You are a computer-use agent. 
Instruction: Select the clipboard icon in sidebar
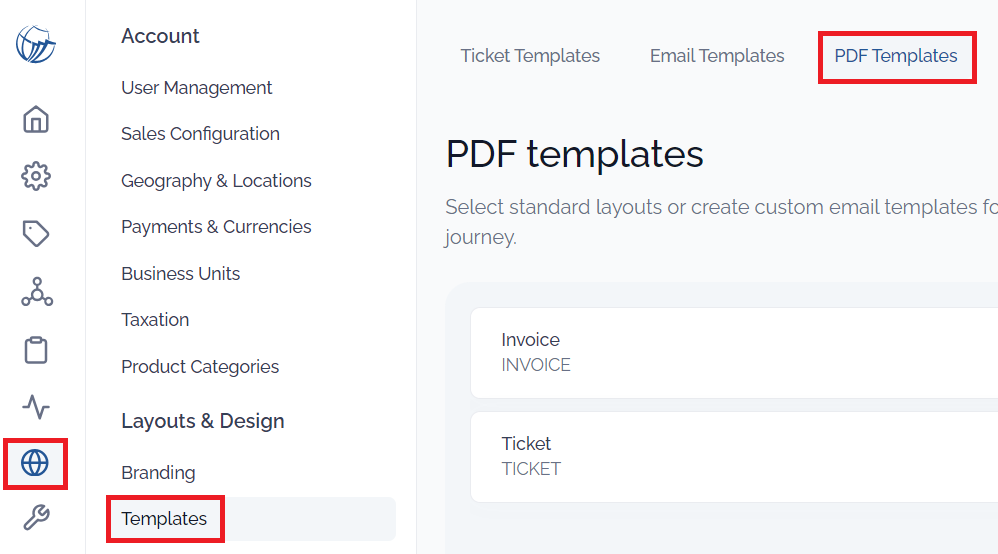pos(36,350)
